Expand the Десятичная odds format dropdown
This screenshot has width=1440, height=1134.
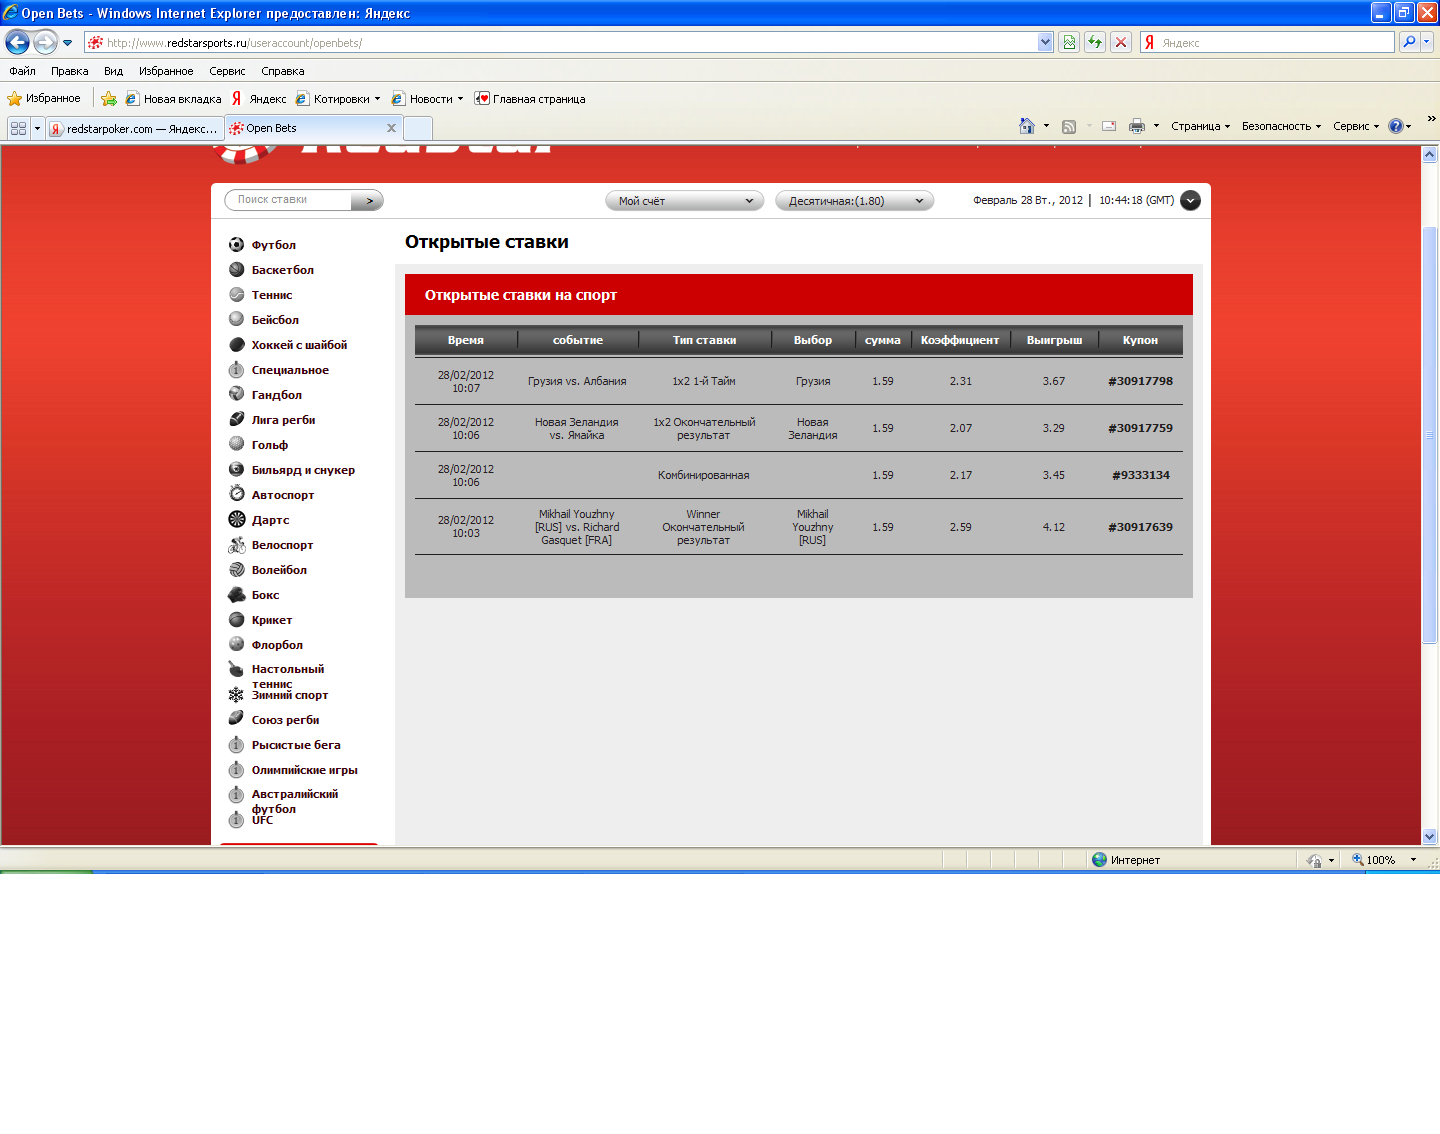(x=854, y=201)
